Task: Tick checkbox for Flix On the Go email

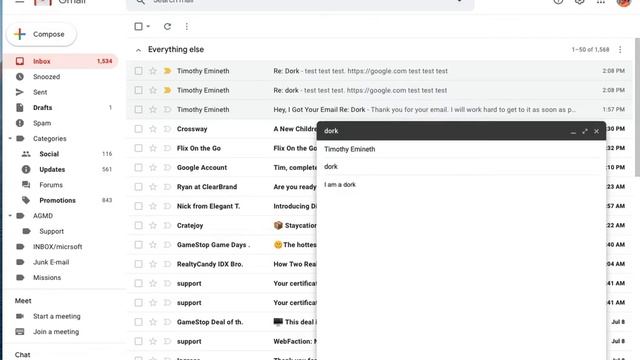Action: [139, 148]
